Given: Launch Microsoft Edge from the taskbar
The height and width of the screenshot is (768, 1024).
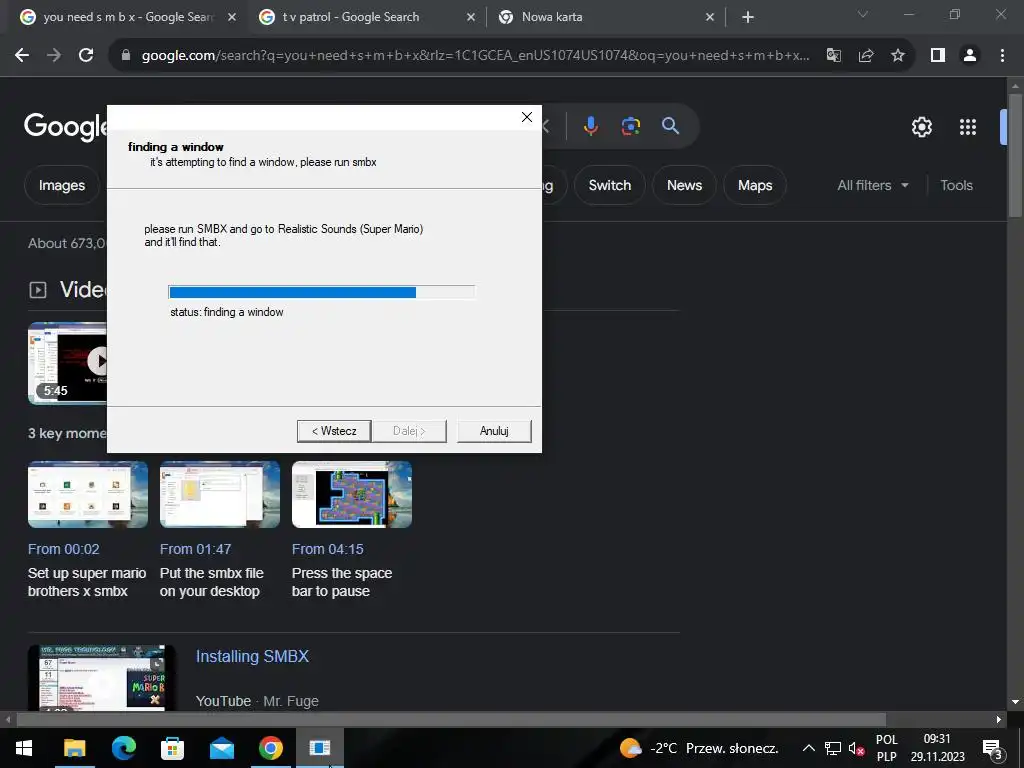Looking at the screenshot, I should tap(123, 748).
